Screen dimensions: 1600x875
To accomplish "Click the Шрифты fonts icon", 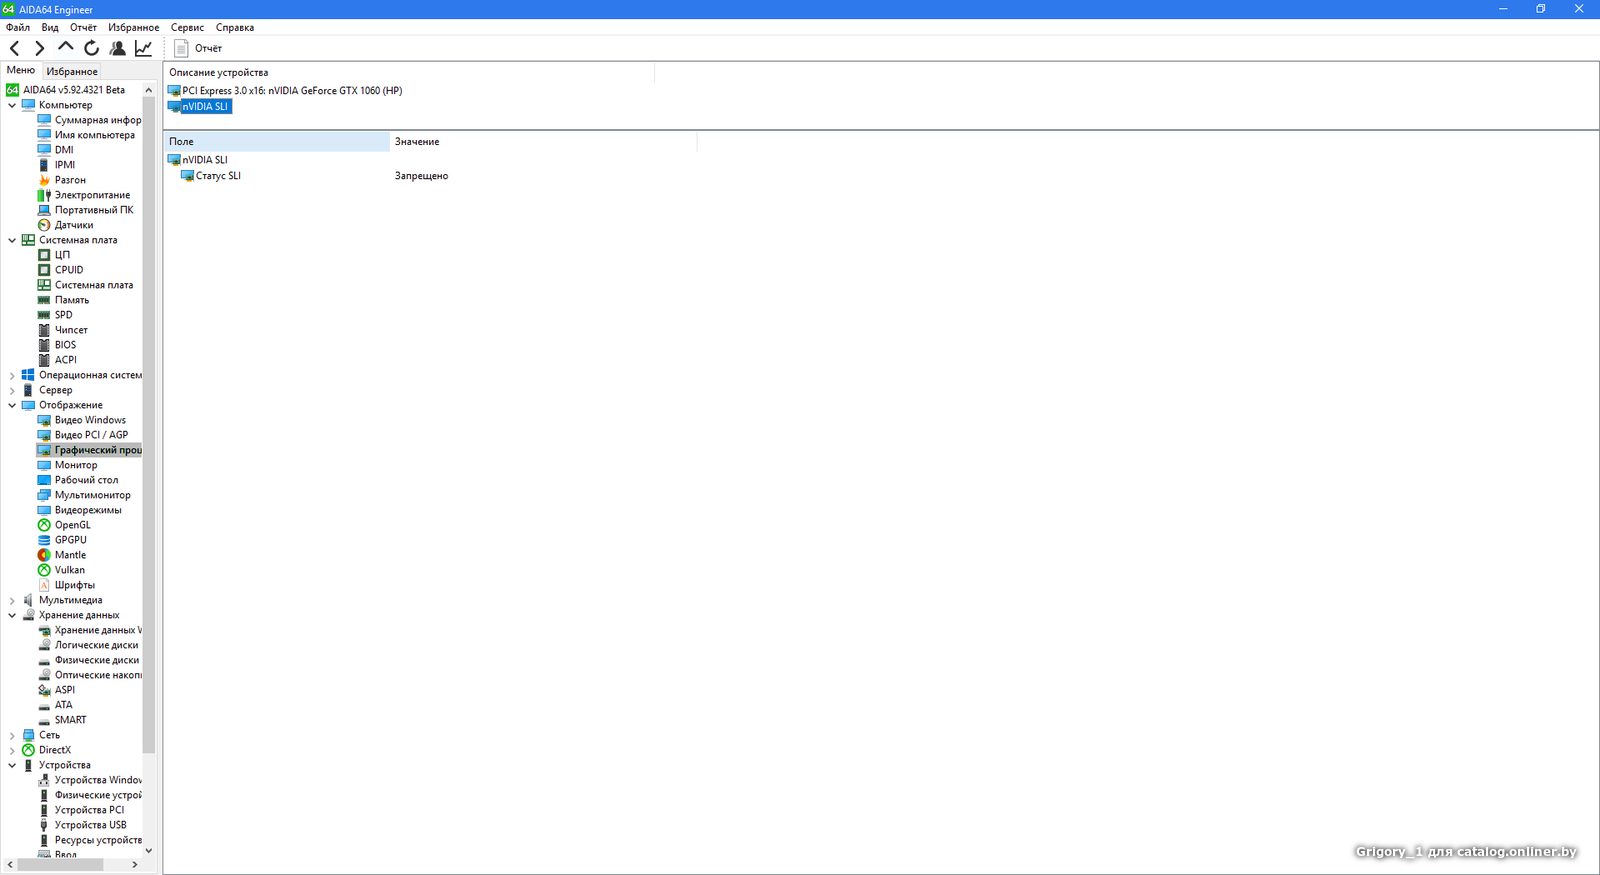I will [44, 585].
